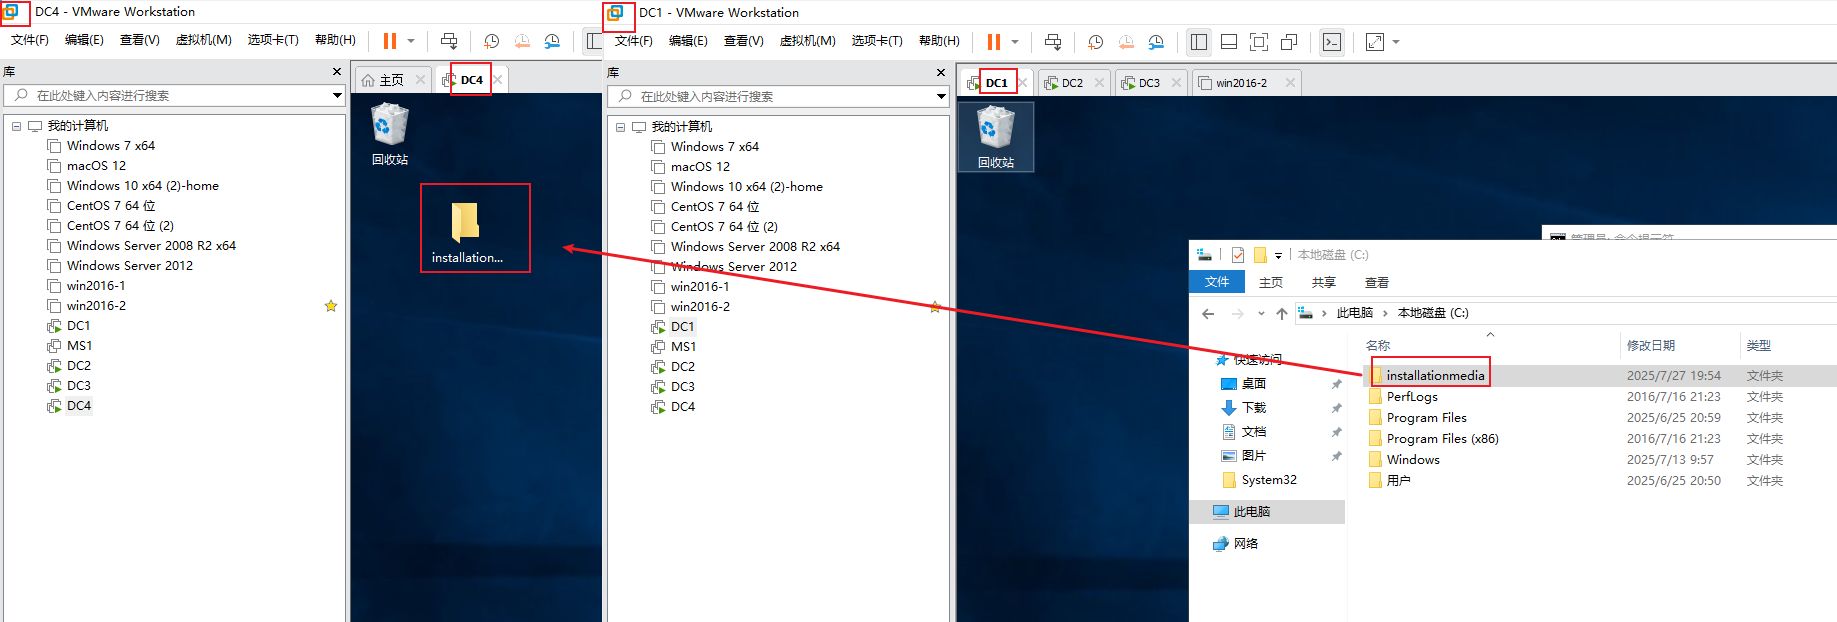Image resolution: width=1837 pixels, height=622 pixels.
Task: Open 选项卡(T) menu in DC1 window
Action: click(877, 41)
